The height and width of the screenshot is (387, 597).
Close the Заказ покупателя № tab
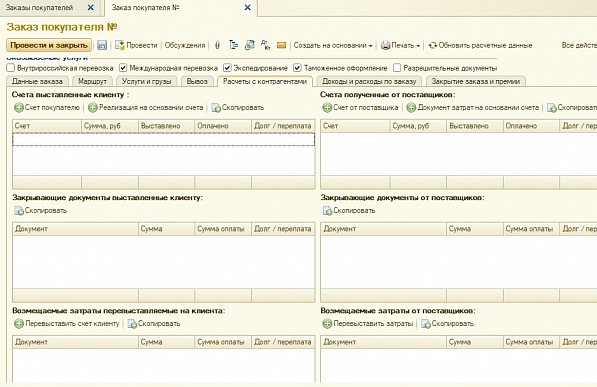coord(247,8)
